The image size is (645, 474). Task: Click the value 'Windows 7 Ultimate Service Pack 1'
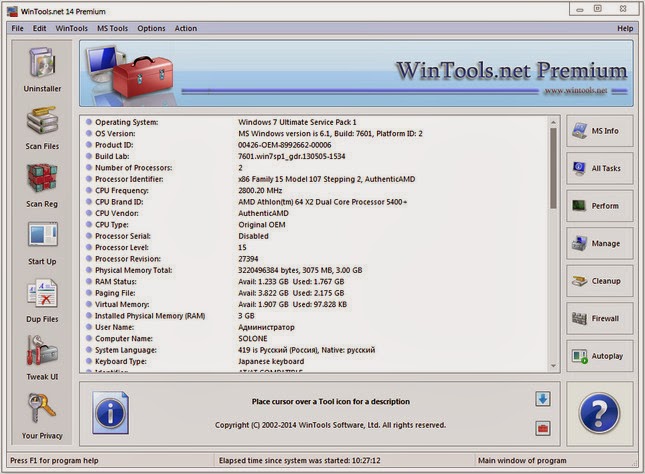297,122
